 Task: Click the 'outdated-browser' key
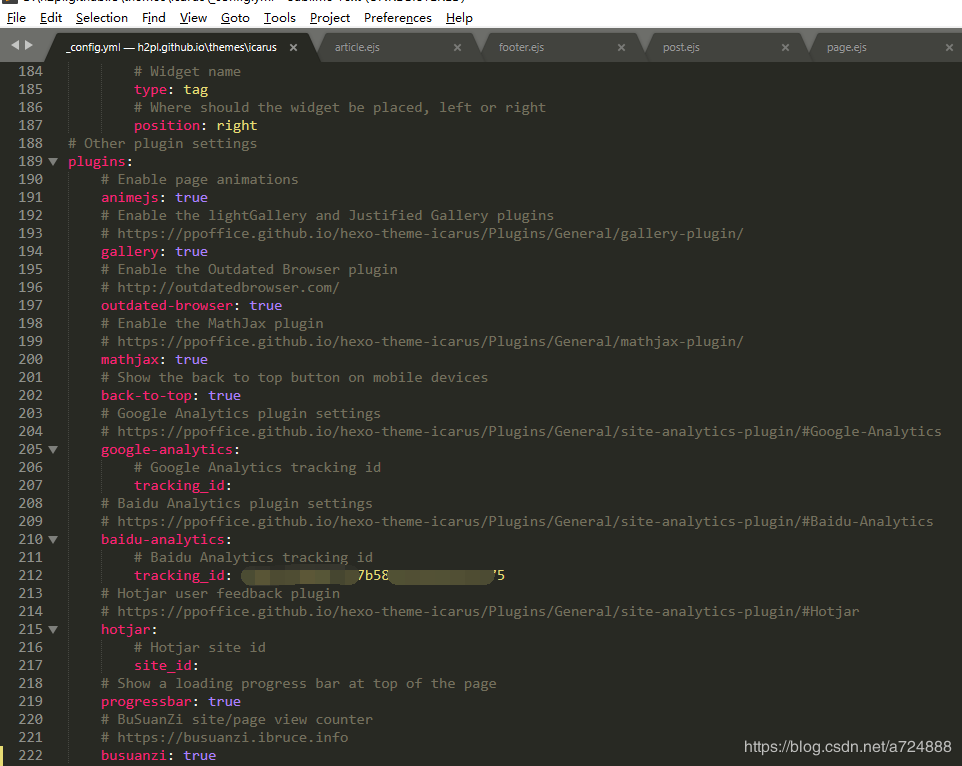point(167,305)
